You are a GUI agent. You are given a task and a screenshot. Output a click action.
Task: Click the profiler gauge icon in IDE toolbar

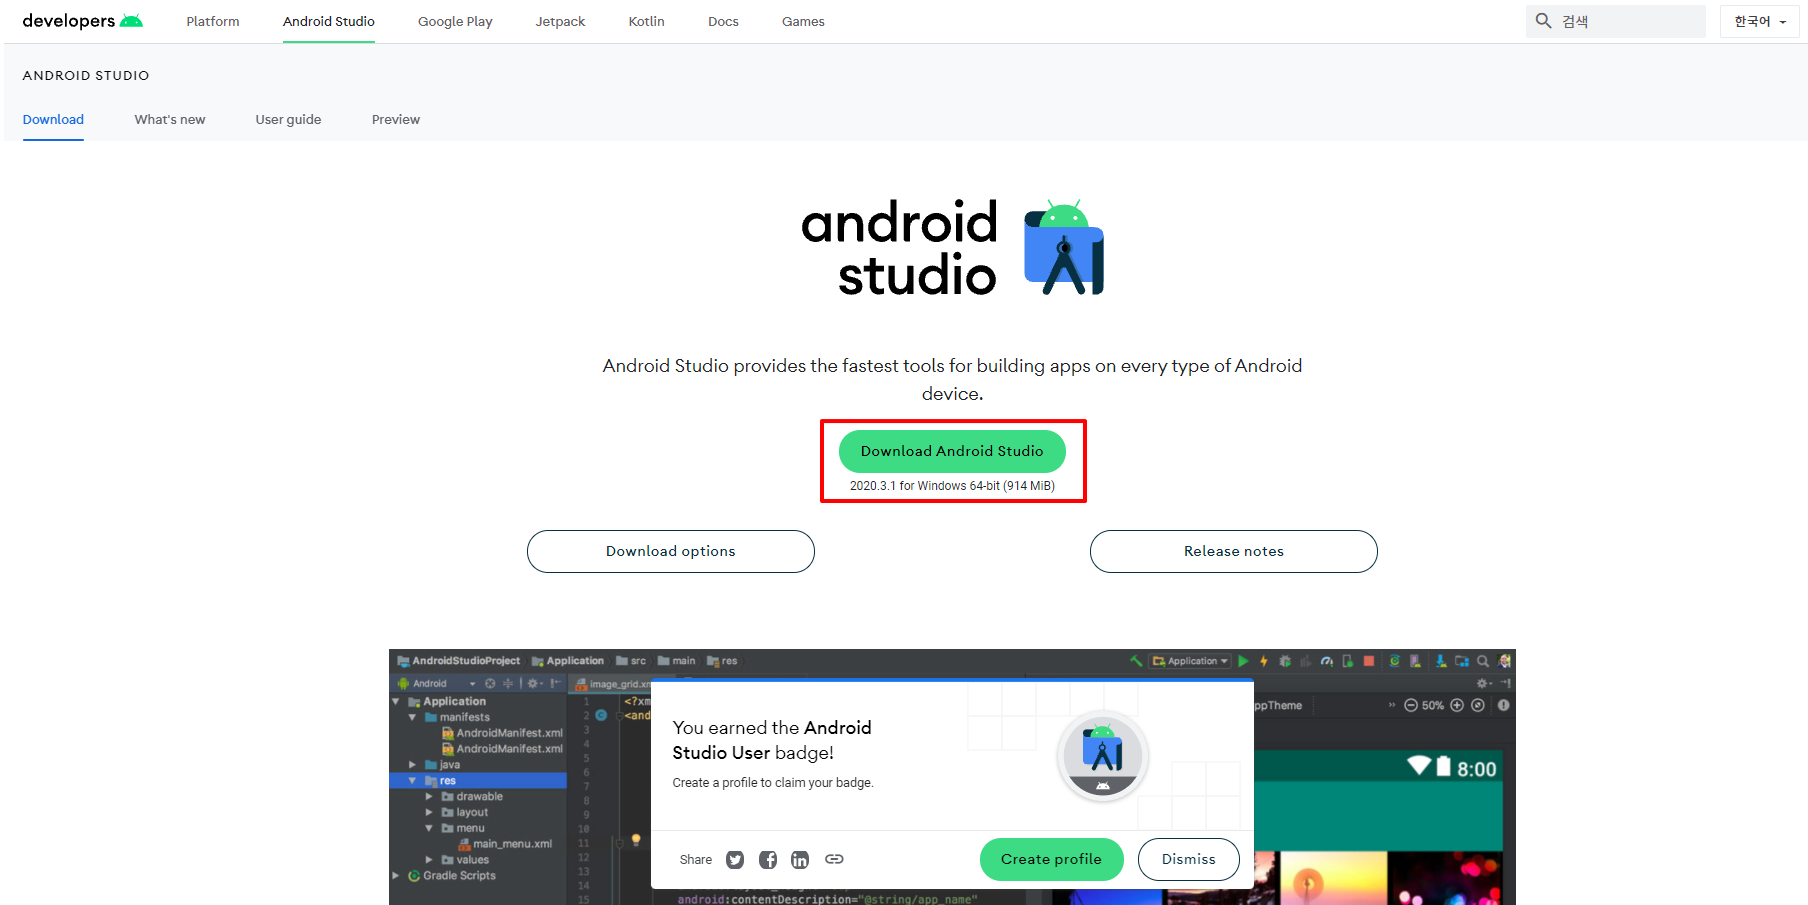[1327, 661]
